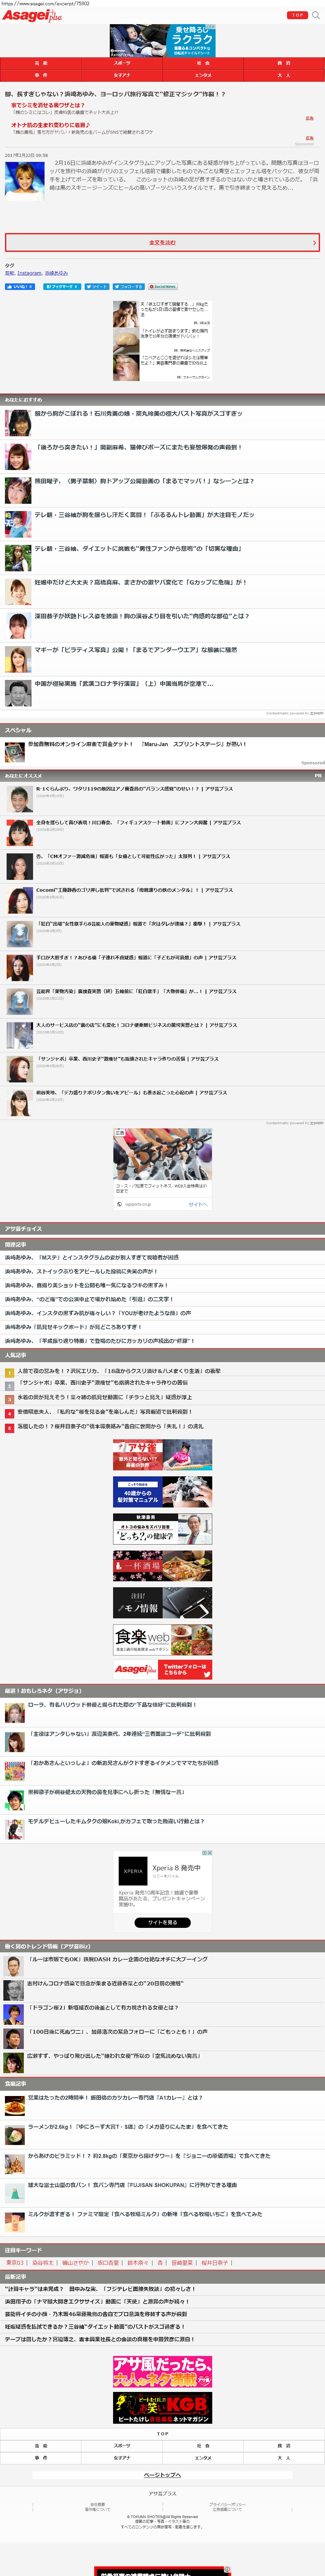Open 中国が極秘実施「武漢コロナ予行演習」 article

pyautogui.click(x=124, y=684)
